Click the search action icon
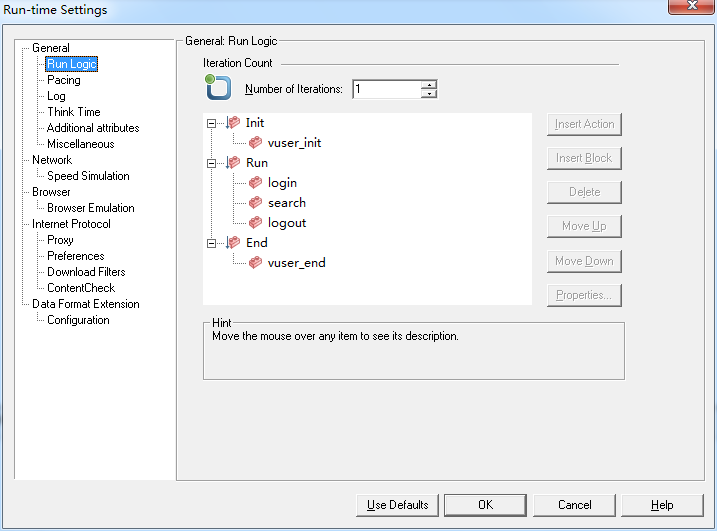717x531 pixels. pos(255,203)
